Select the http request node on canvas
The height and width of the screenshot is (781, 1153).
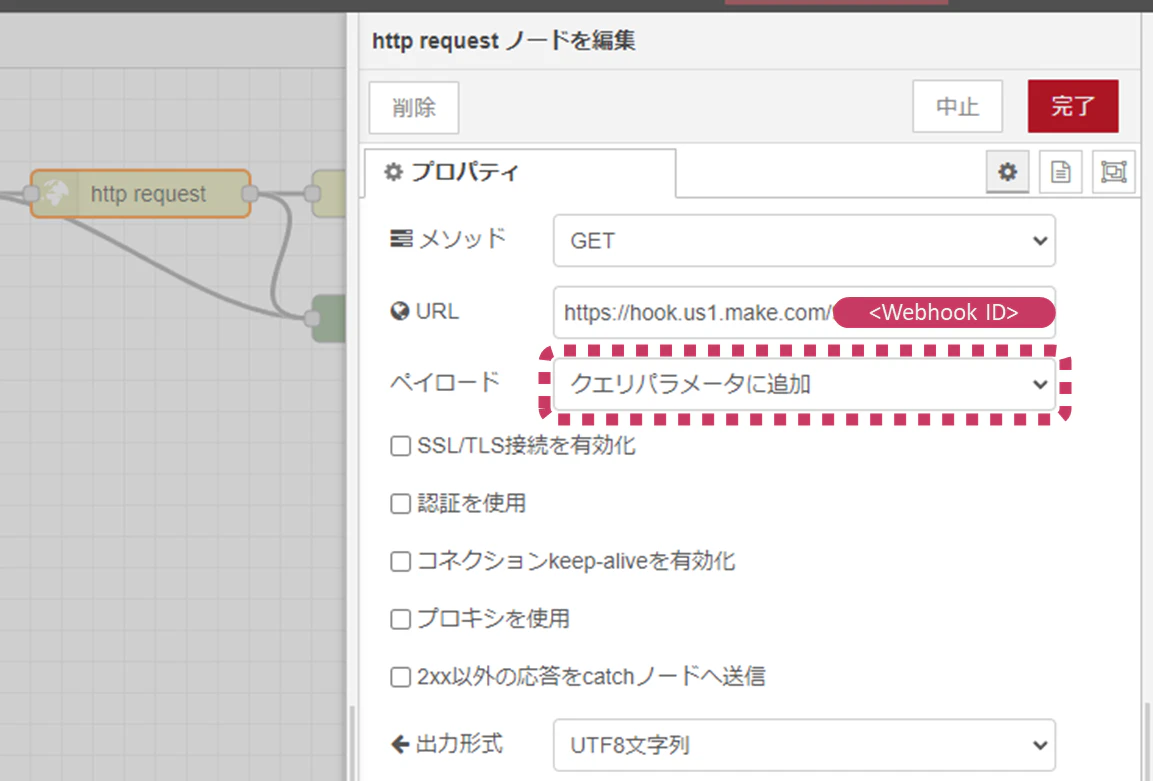click(140, 194)
